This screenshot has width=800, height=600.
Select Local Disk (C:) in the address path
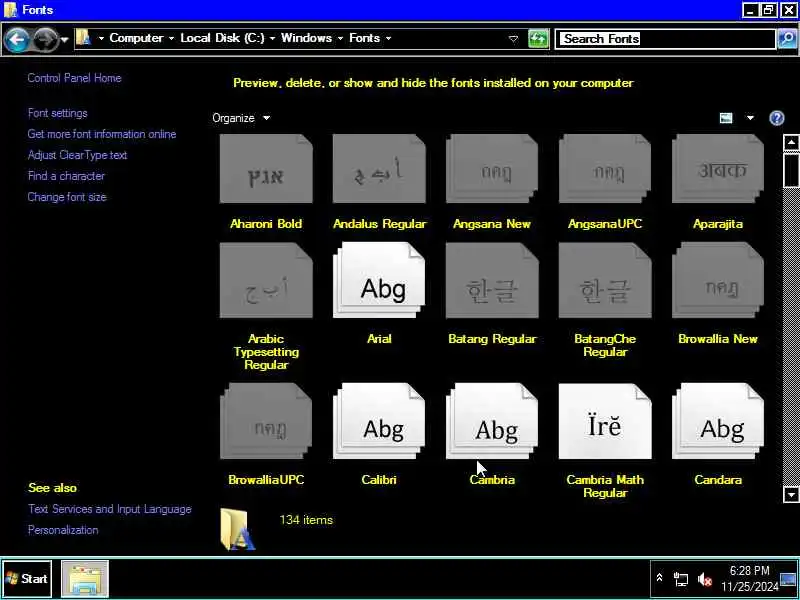(x=222, y=38)
